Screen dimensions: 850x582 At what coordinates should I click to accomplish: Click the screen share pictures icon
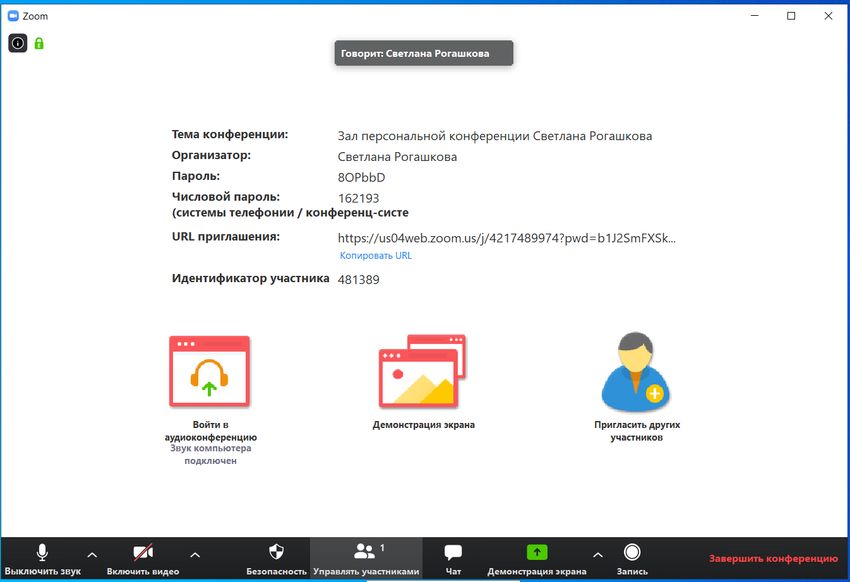point(422,370)
